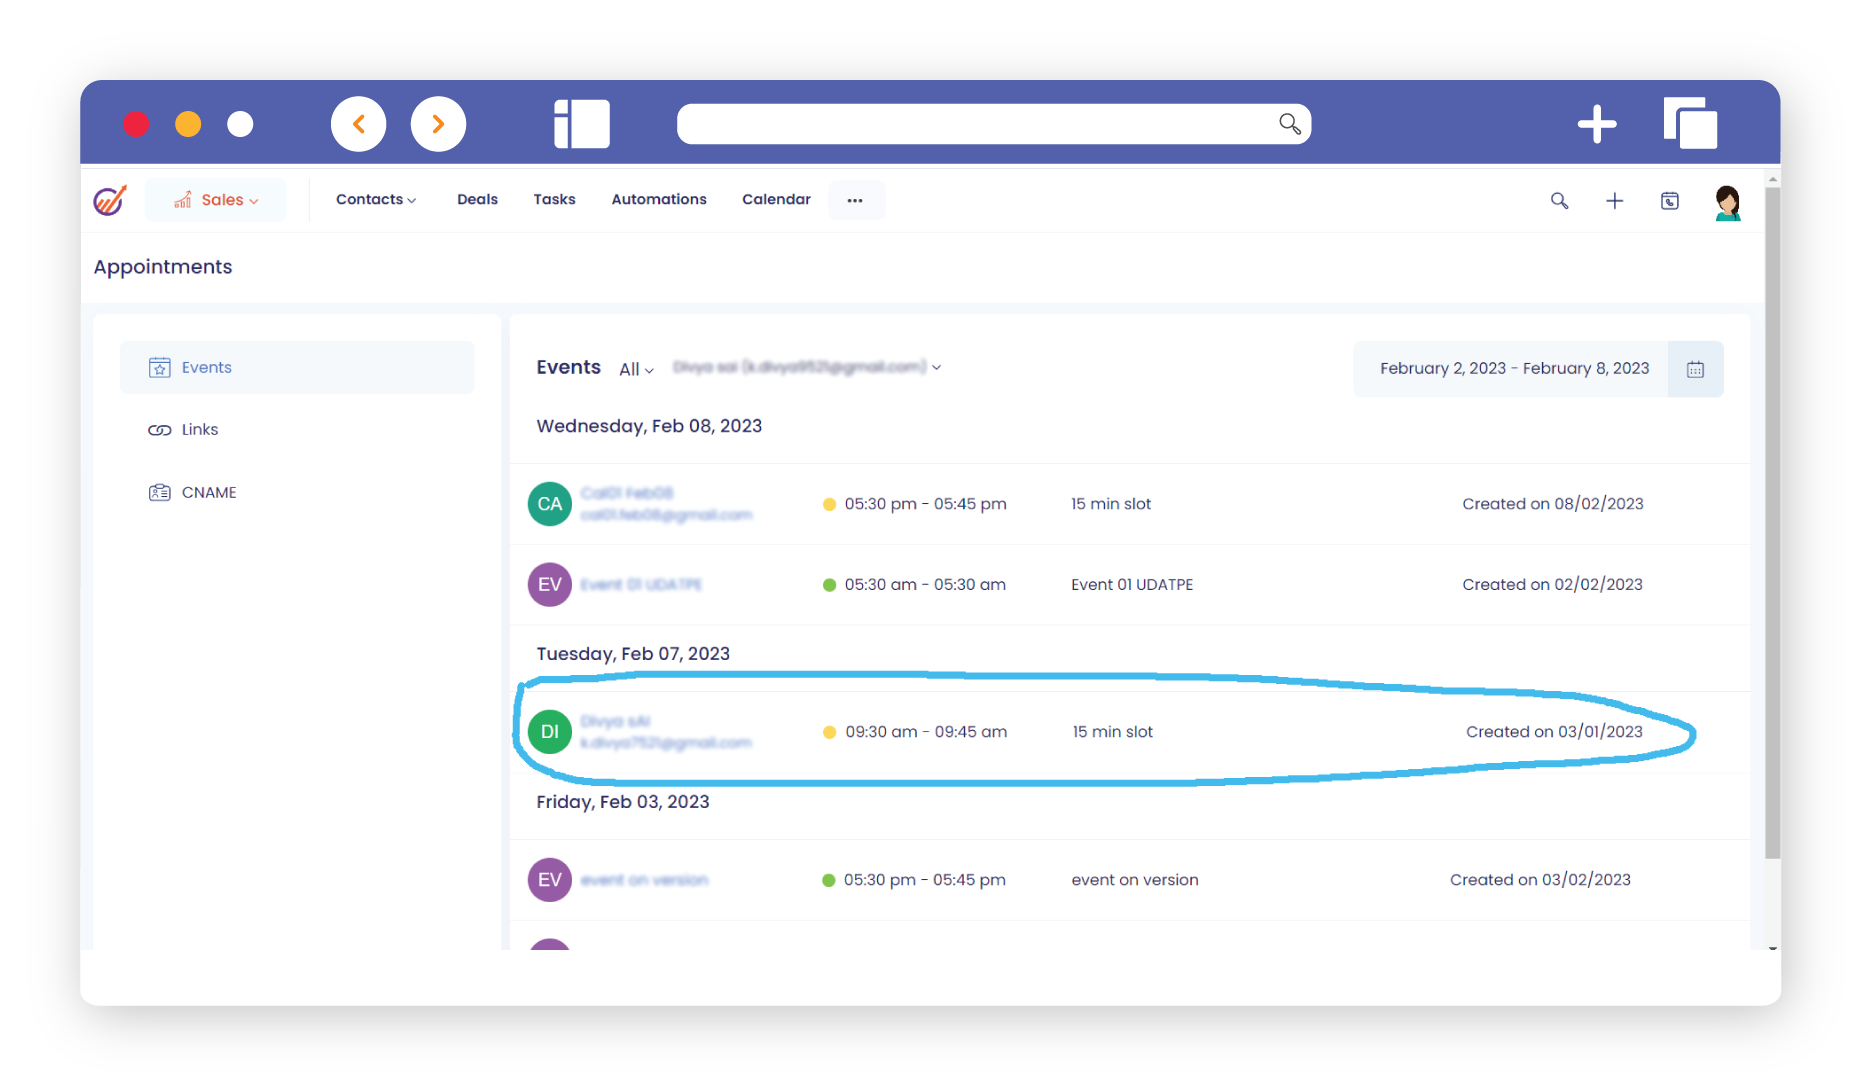Select CNAME in the left sidebar
This screenshot has width=1861, height=1087.
208,493
